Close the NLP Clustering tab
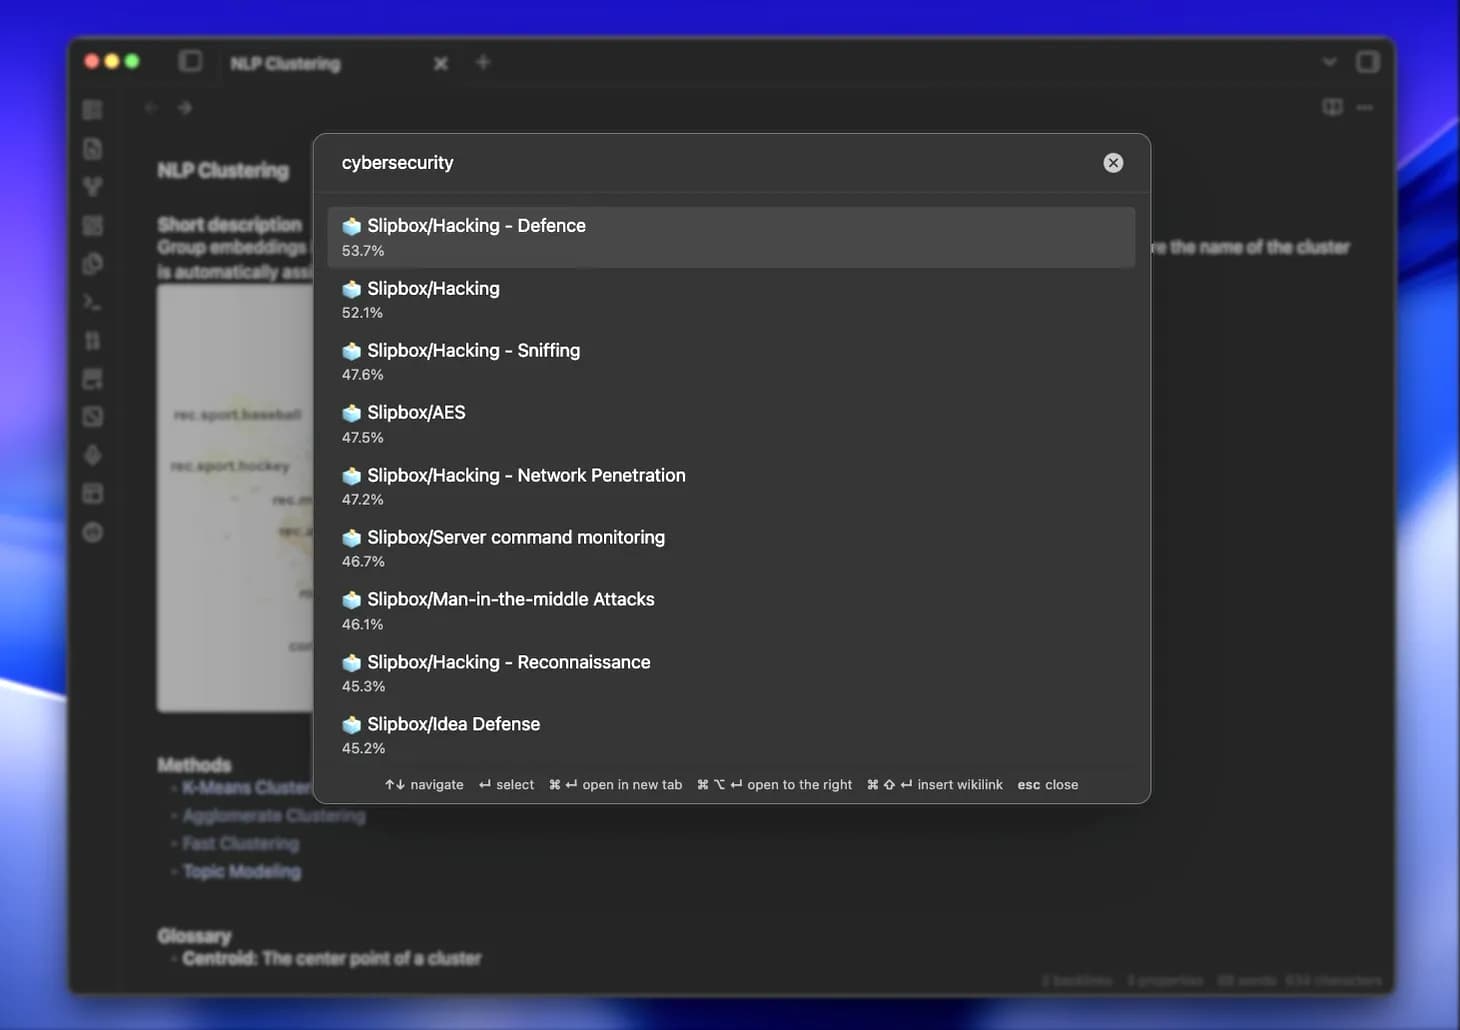 pyautogui.click(x=441, y=63)
